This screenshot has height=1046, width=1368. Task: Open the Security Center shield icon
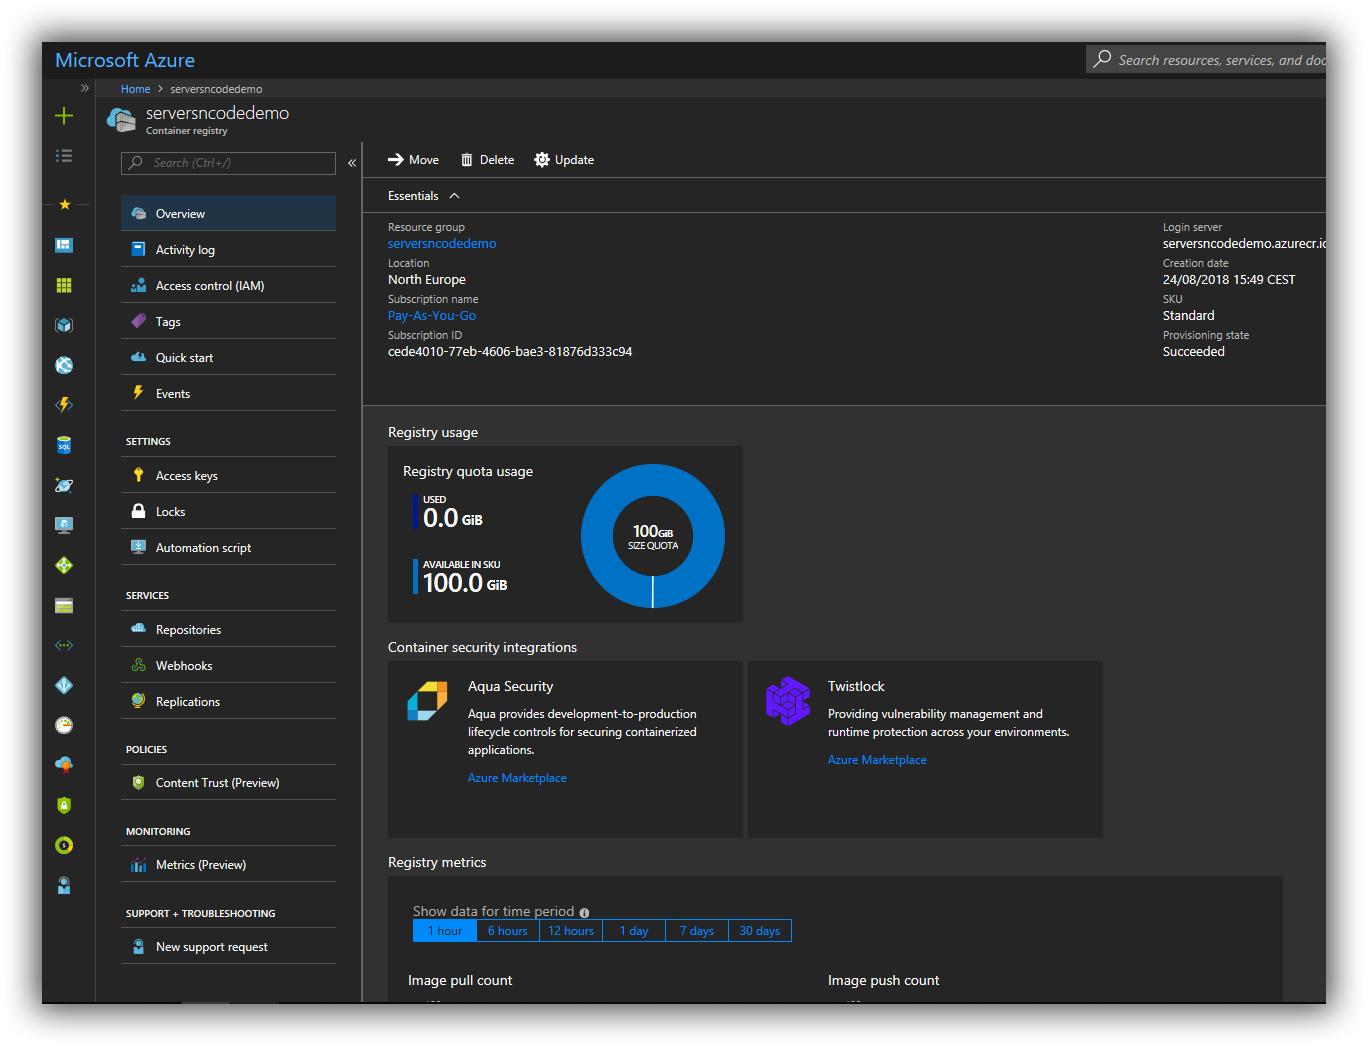[x=64, y=805]
